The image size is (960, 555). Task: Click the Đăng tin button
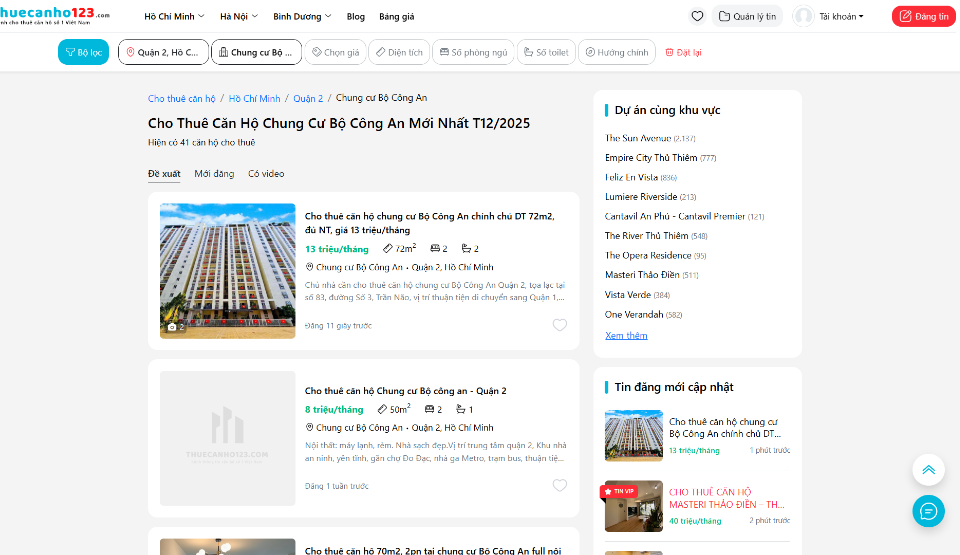pos(923,17)
